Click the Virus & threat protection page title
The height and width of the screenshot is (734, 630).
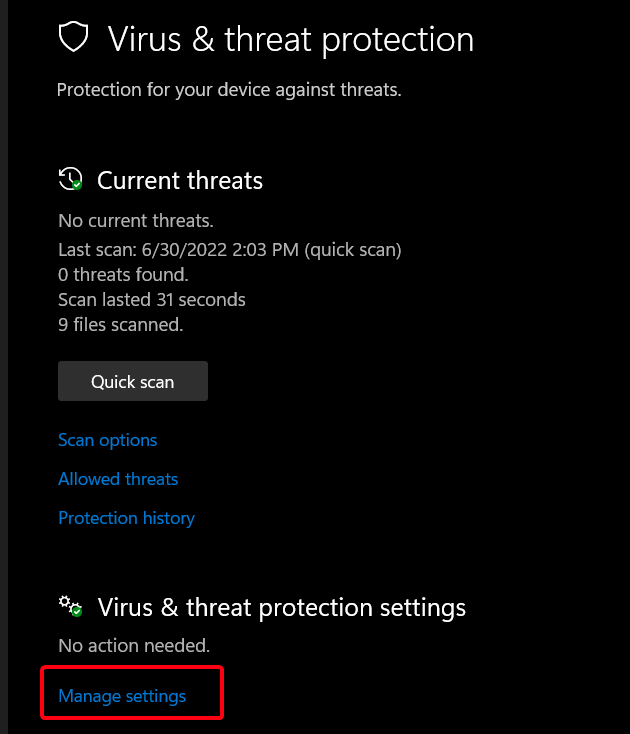pyautogui.click(x=290, y=40)
